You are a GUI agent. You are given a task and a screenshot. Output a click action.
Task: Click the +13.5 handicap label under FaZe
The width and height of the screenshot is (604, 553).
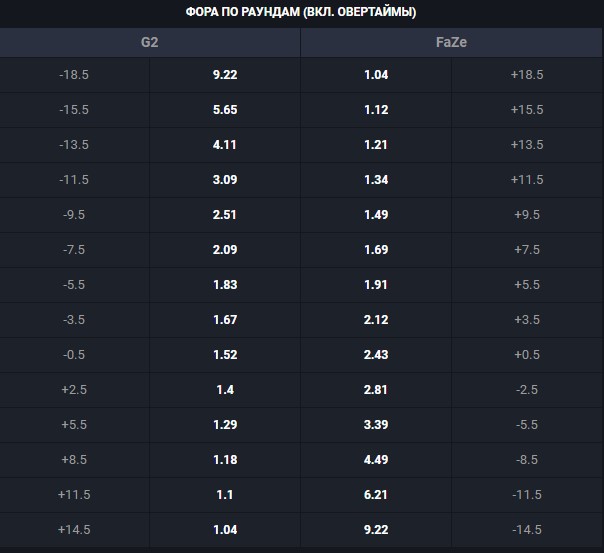(527, 145)
